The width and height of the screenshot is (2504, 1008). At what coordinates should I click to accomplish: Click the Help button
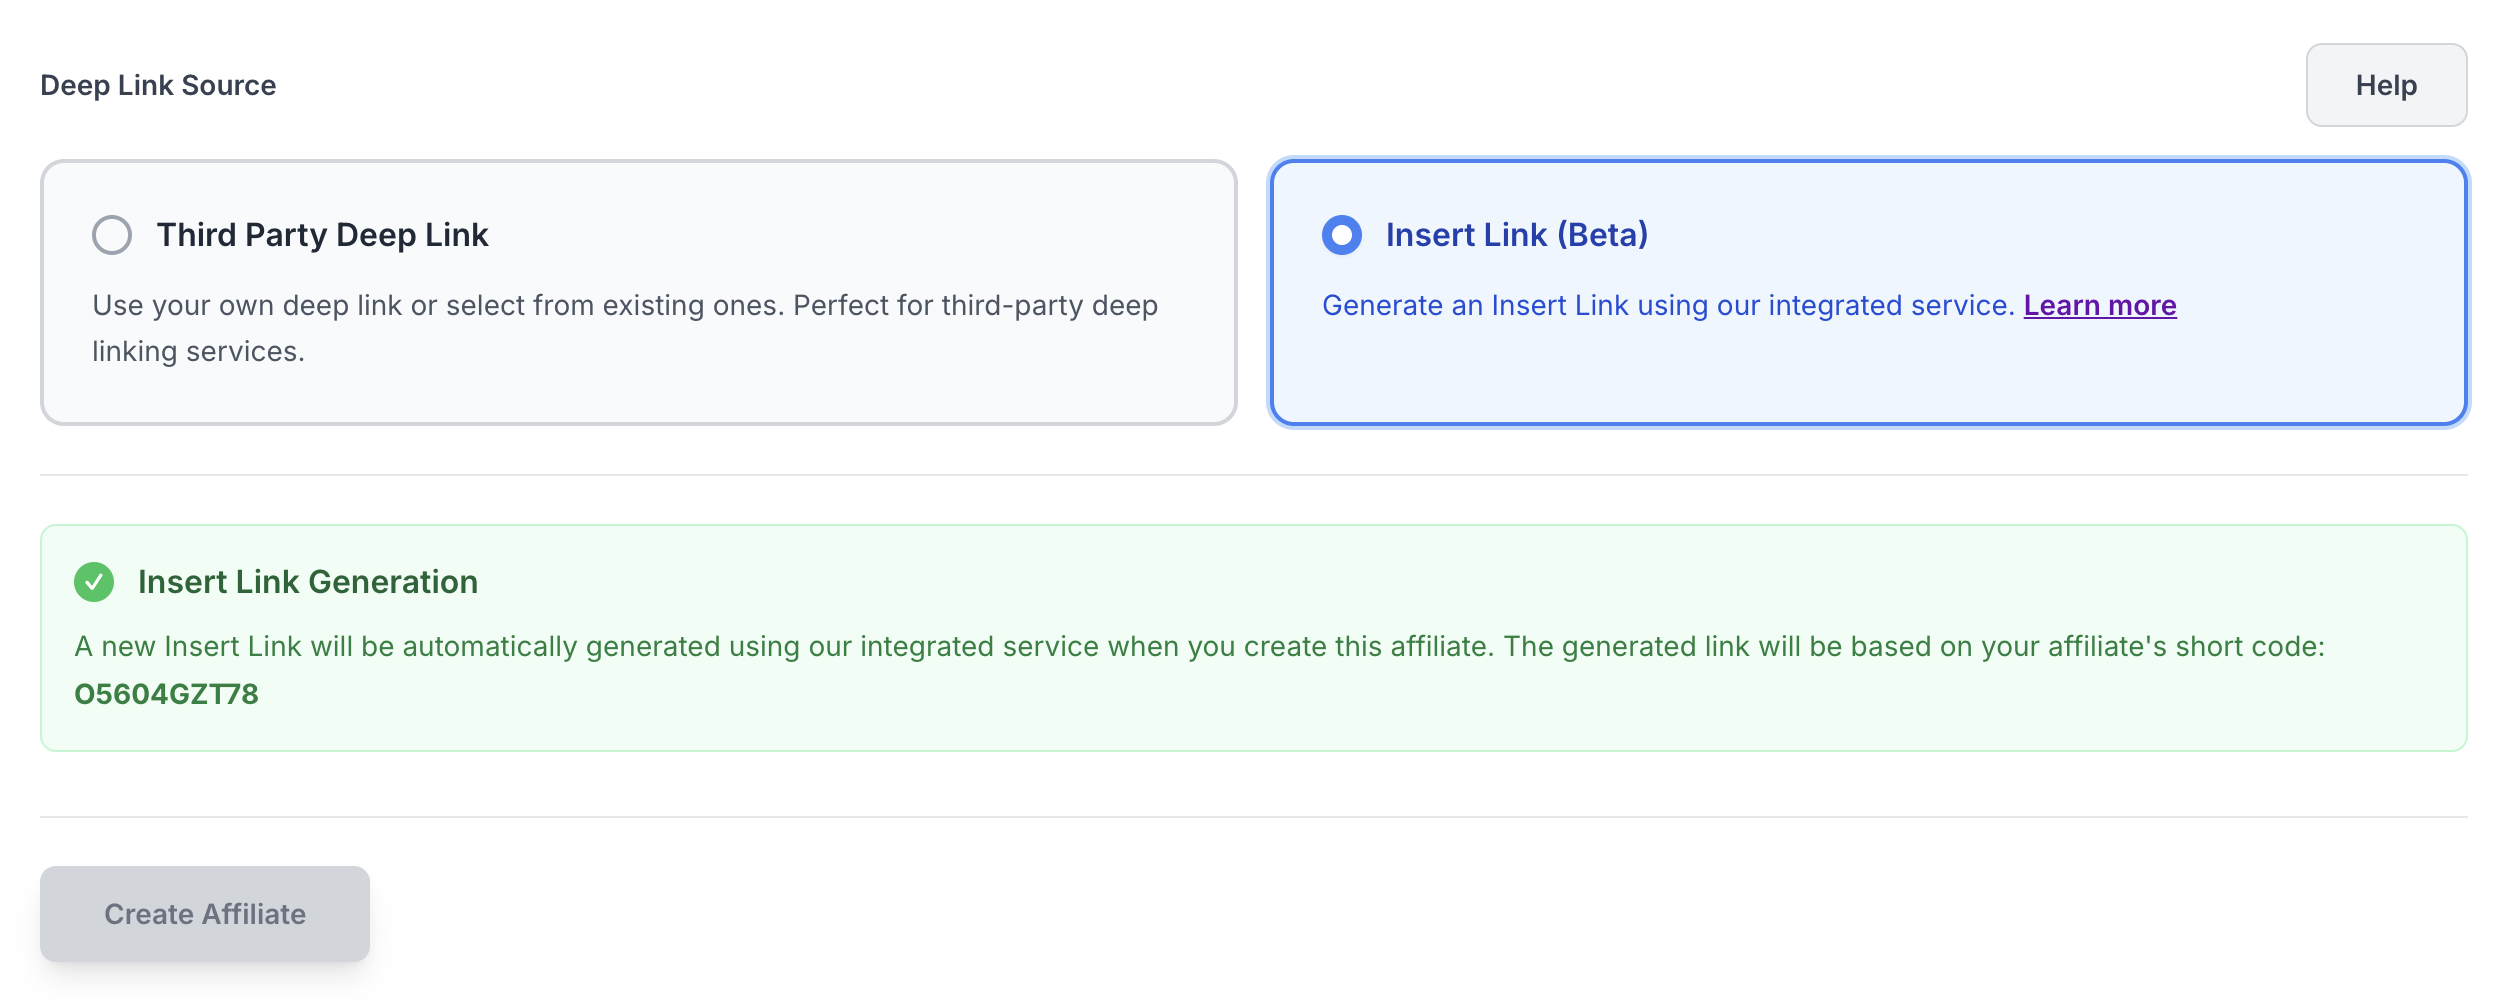coord(2385,85)
